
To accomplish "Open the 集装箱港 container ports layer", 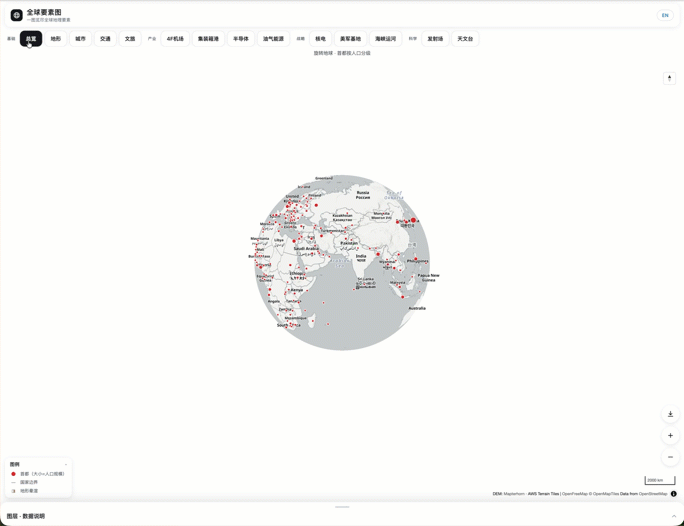I will click(x=208, y=39).
